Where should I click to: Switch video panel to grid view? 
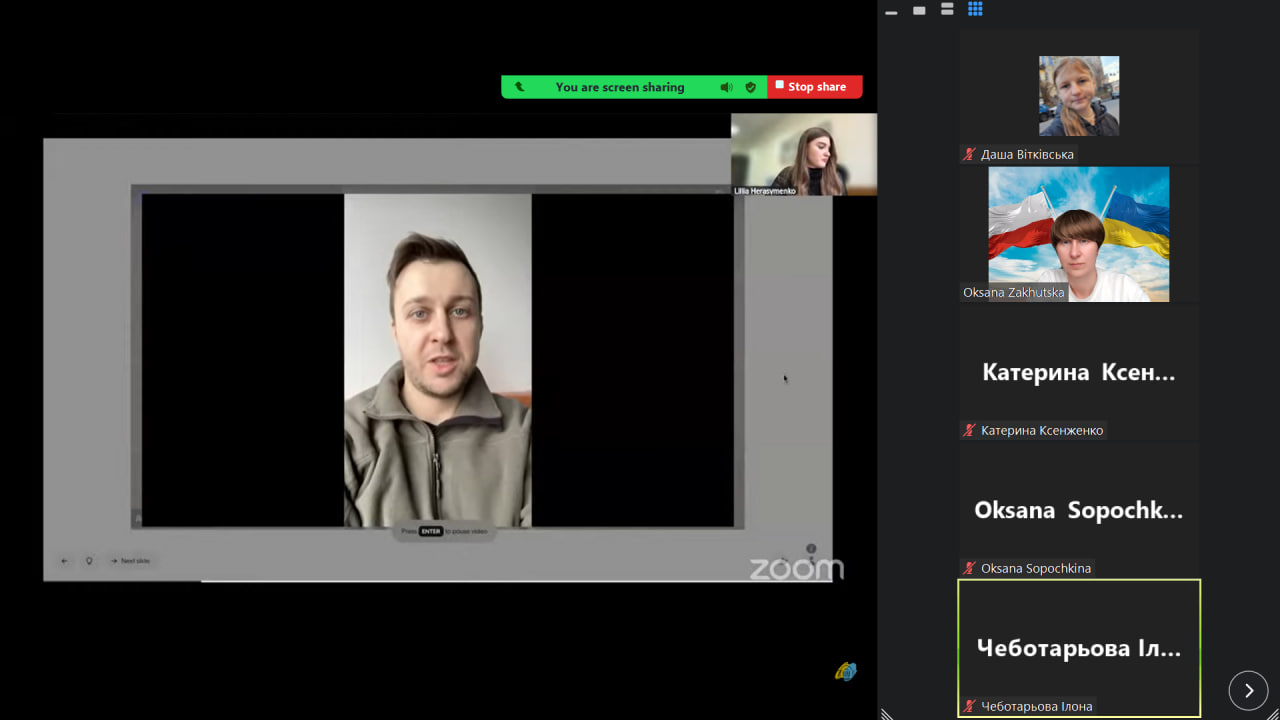pyautogui.click(x=975, y=10)
